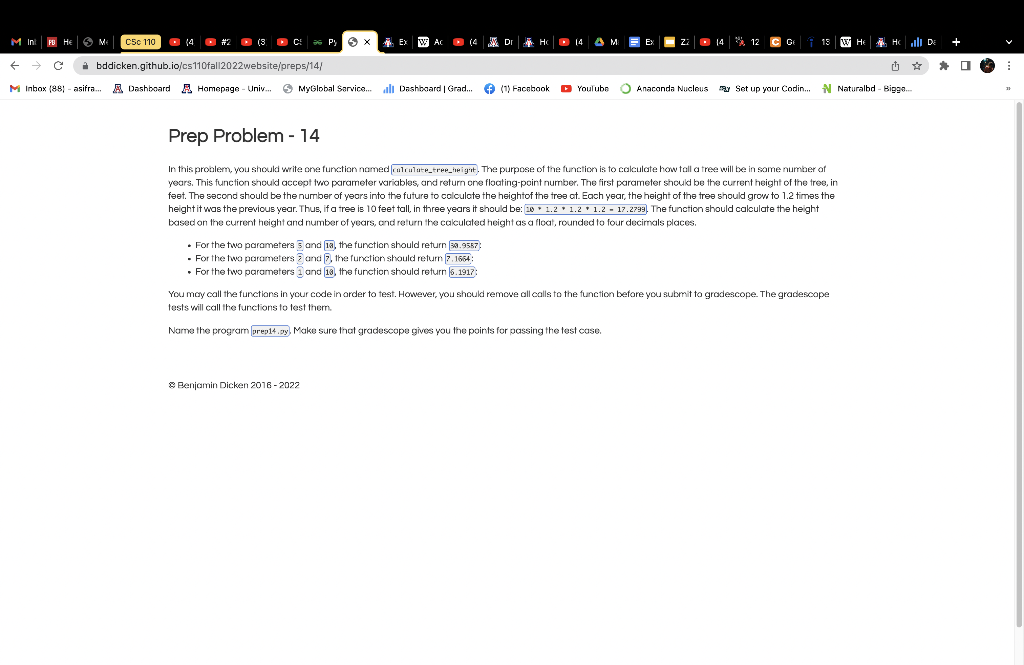Open the side panel icon

[x=966, y=66]
